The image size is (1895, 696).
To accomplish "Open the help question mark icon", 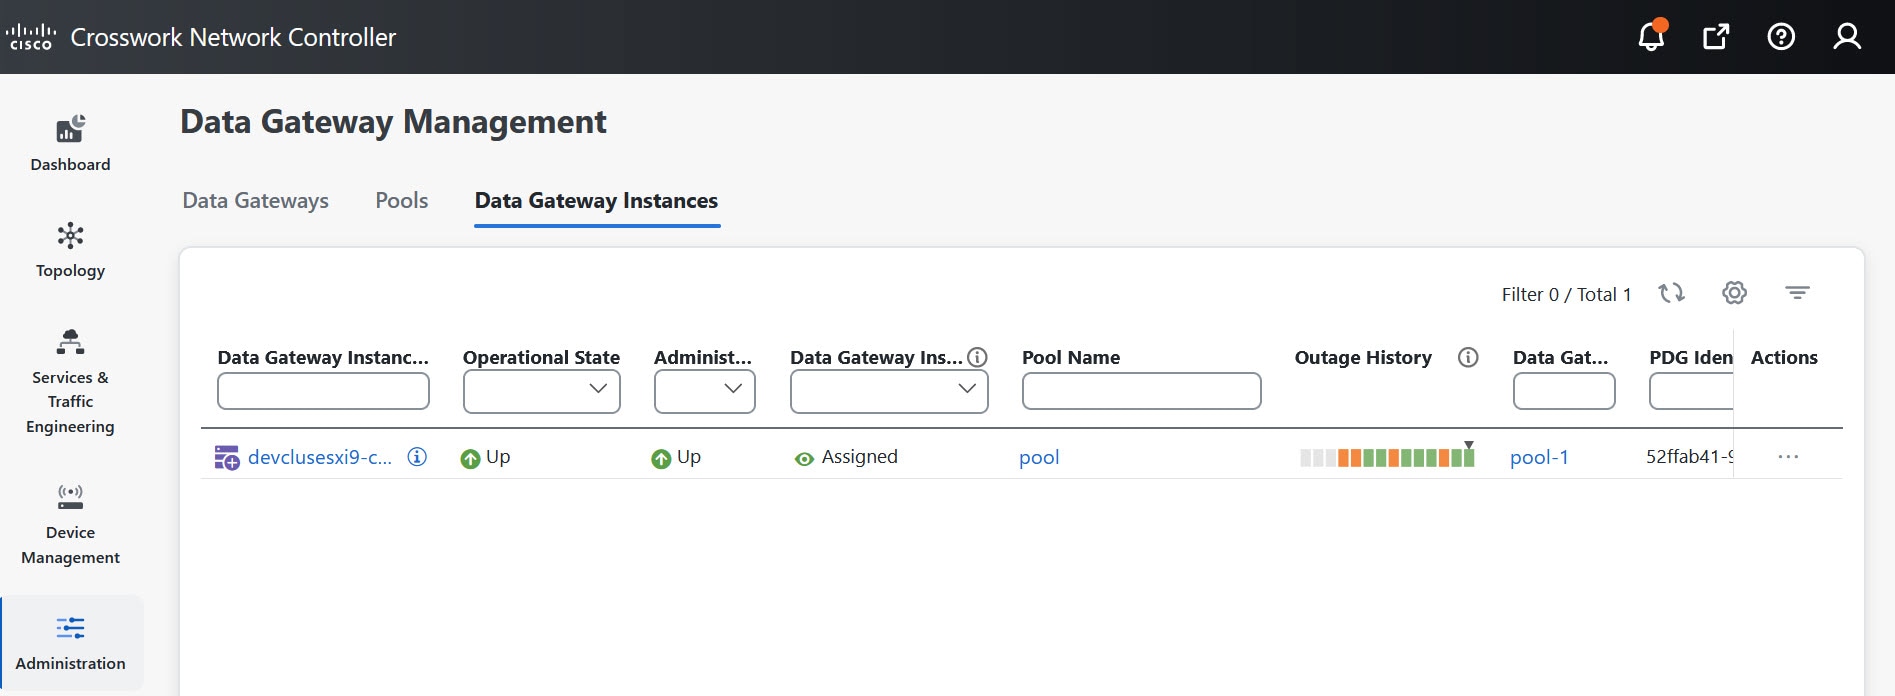I will coord(1781,37).
